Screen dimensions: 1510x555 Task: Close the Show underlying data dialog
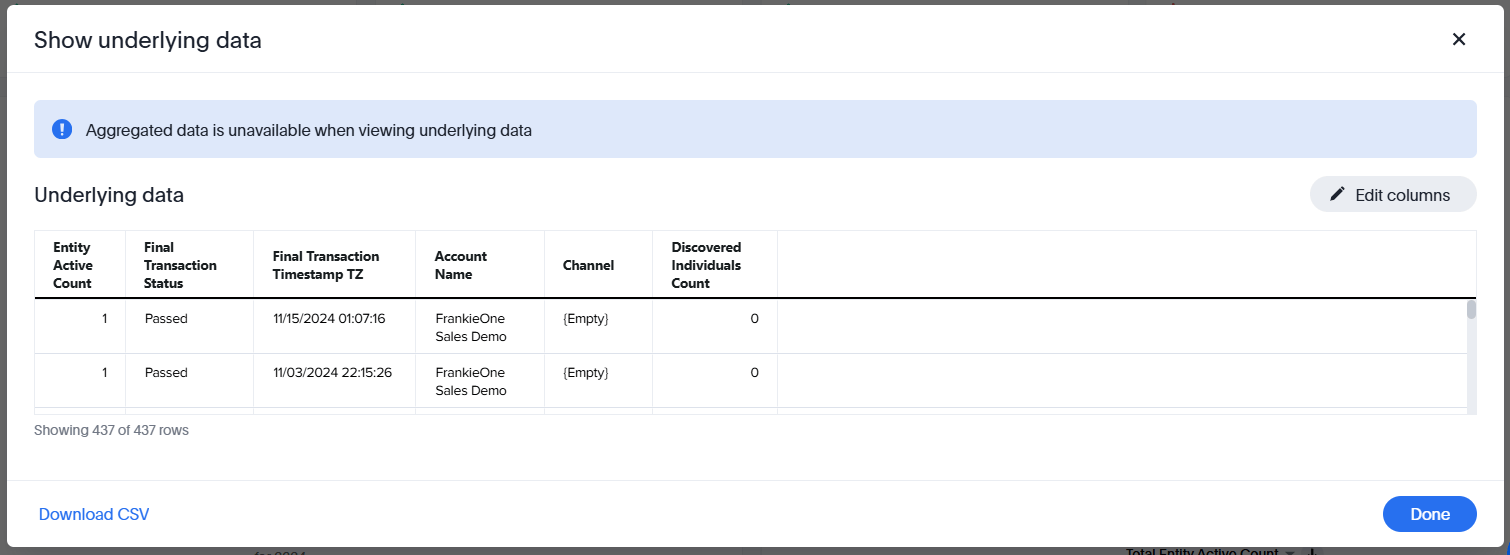click(1458, 39)
